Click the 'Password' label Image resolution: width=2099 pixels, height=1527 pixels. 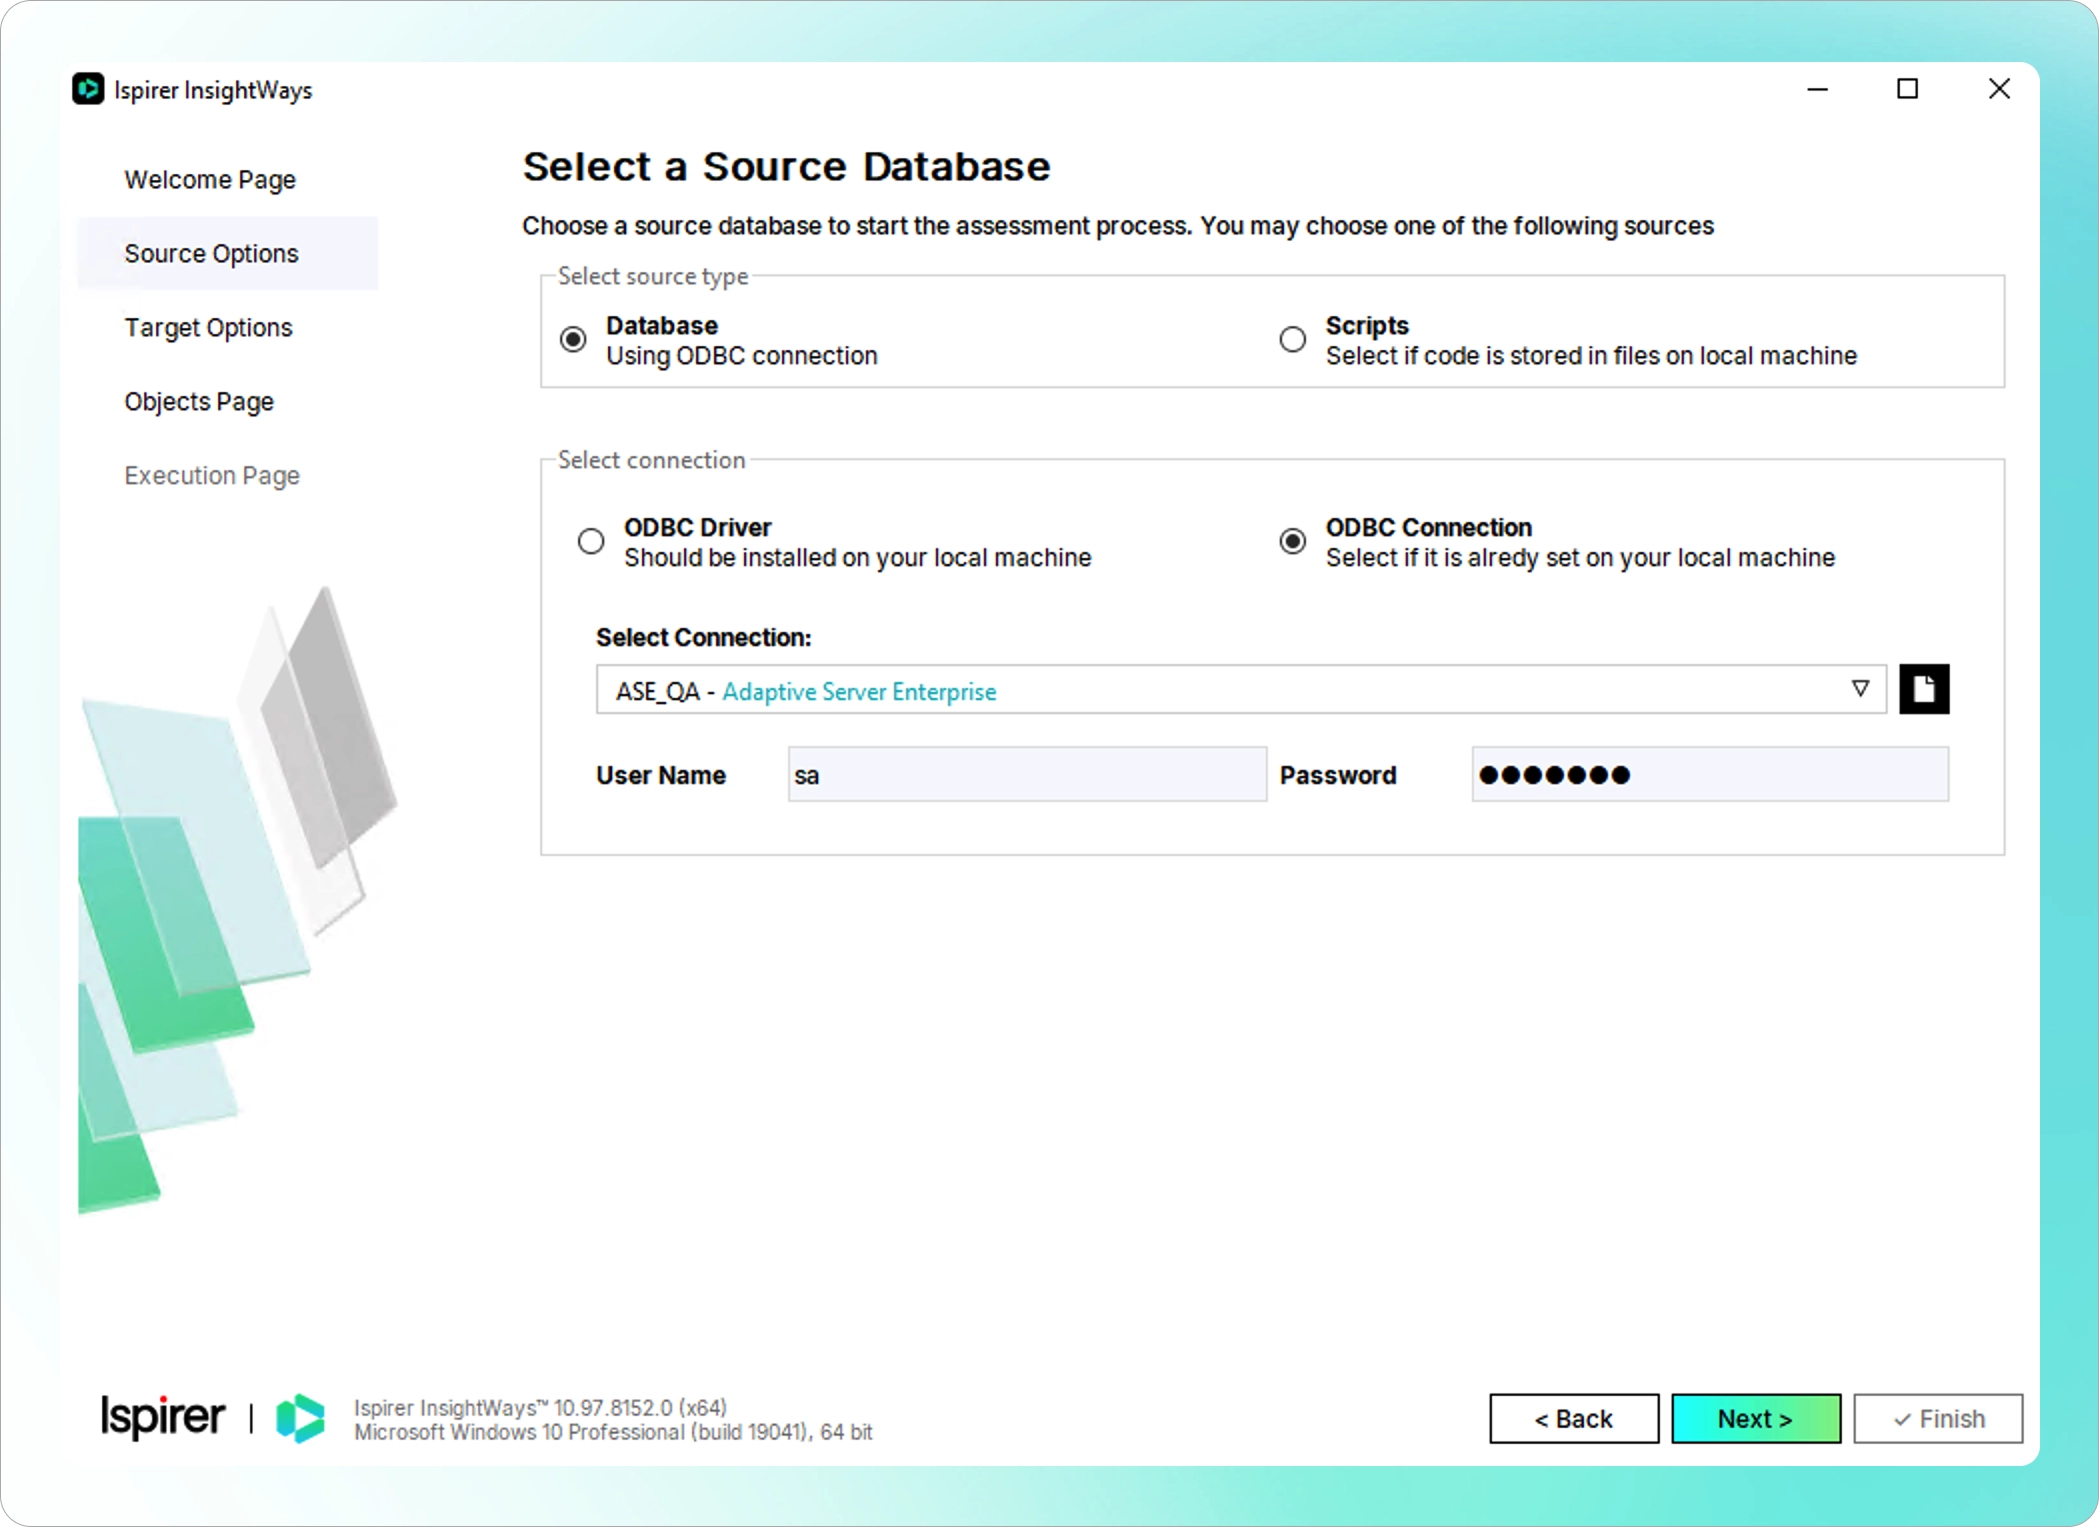tap(1338, 776)
